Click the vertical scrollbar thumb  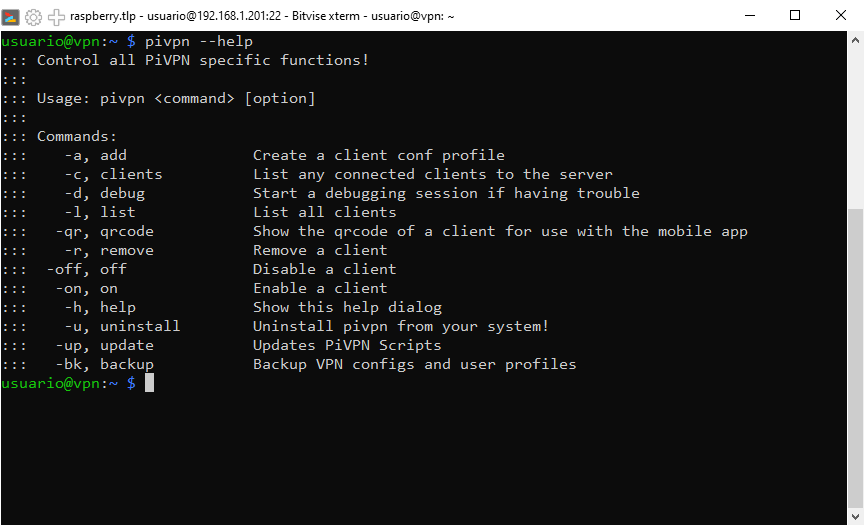[x=855, y=358]
